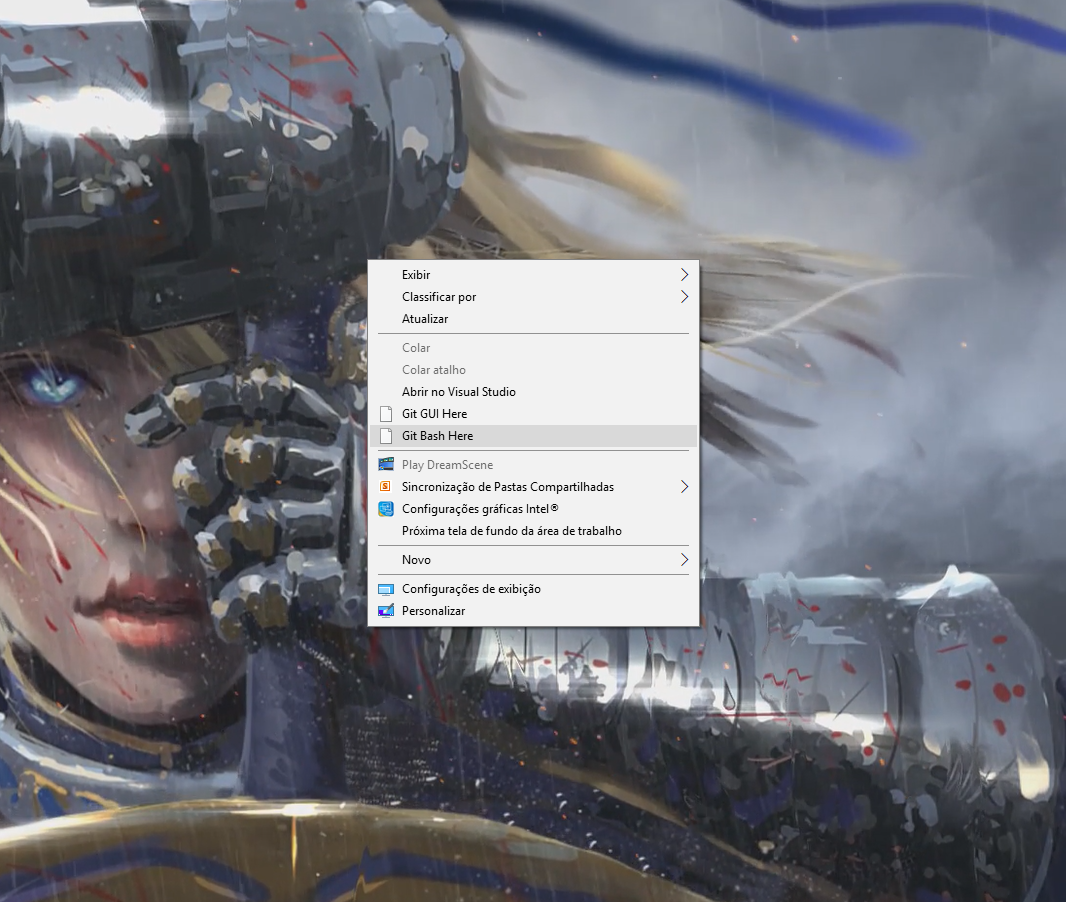Select the Colar atalho menu entry
The image size is (1066, 902).
[x=534, y=370]
